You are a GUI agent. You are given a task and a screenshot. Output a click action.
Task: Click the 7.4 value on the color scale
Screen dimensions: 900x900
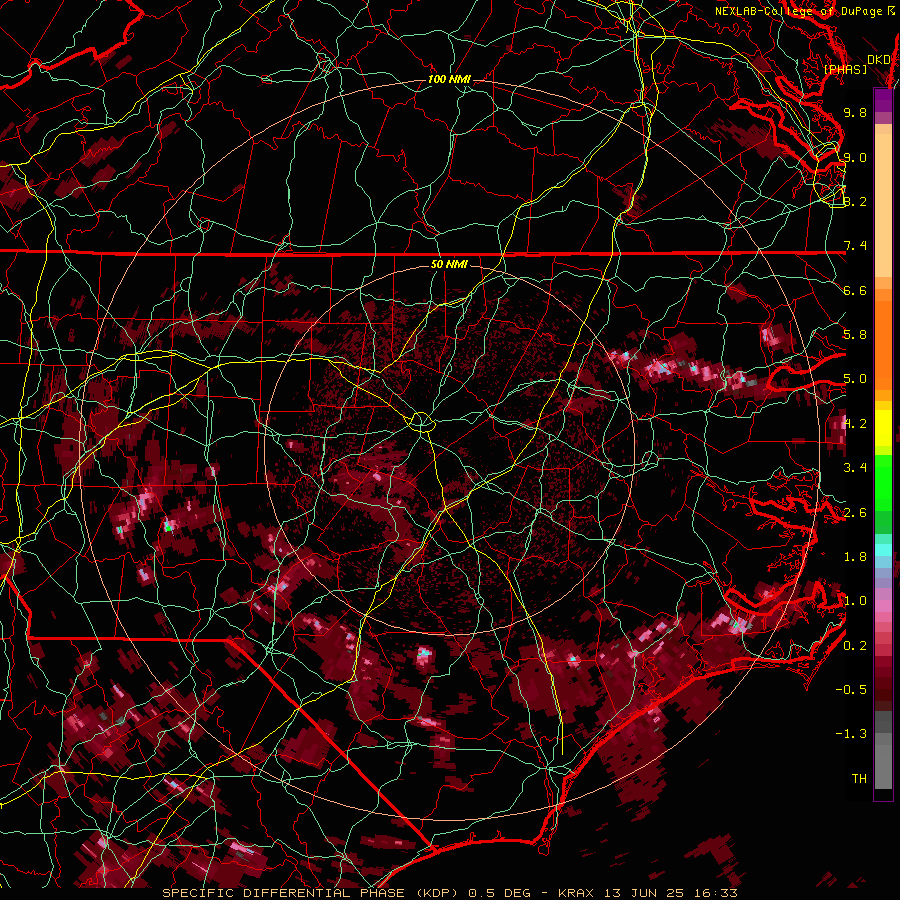[855, 246]
